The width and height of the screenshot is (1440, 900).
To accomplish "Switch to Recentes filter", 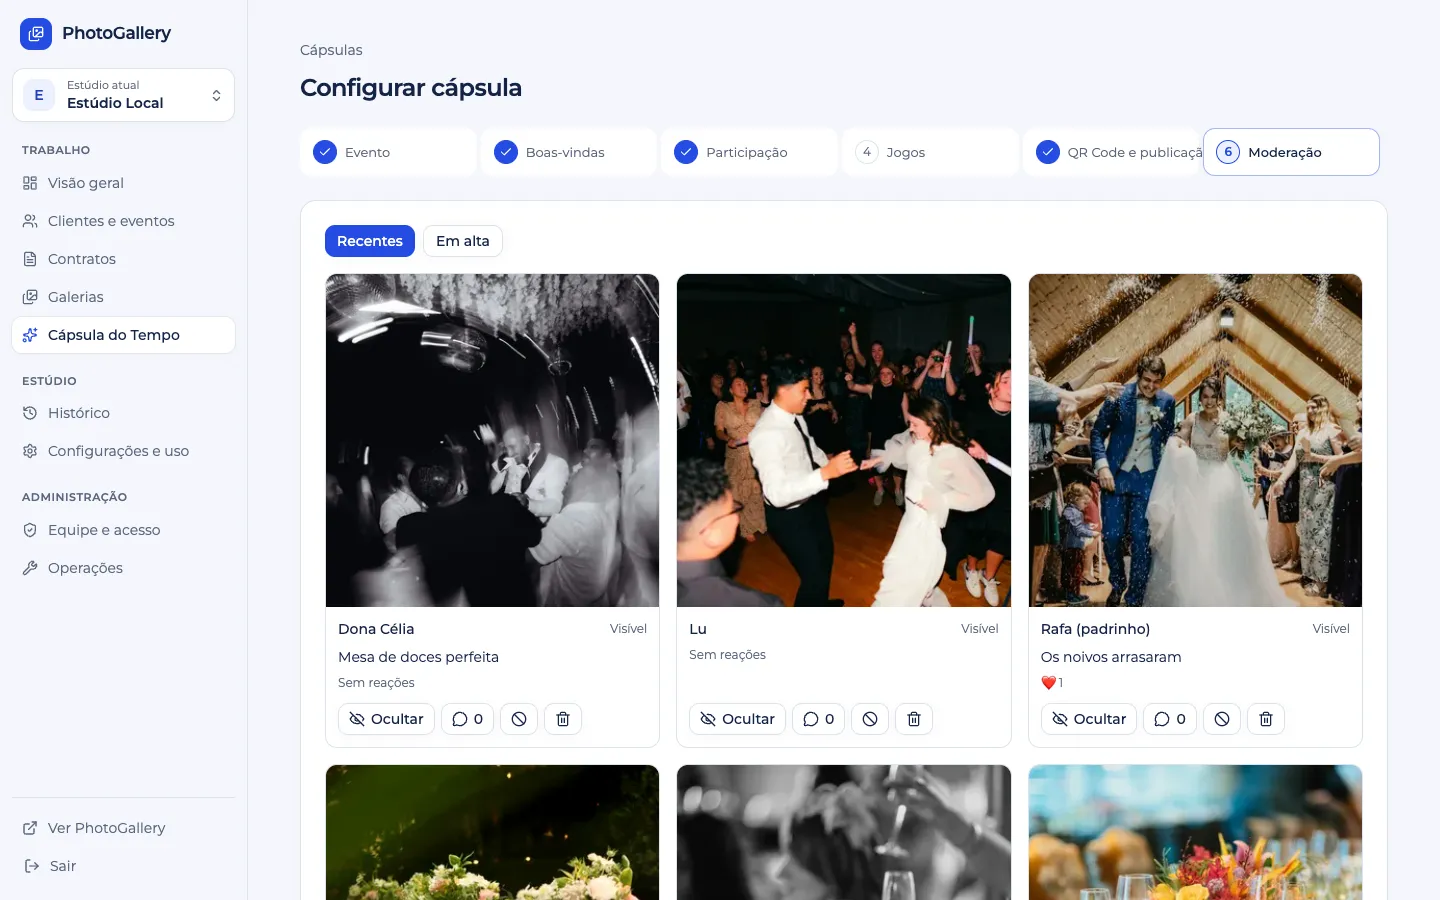I will [370, 241].
